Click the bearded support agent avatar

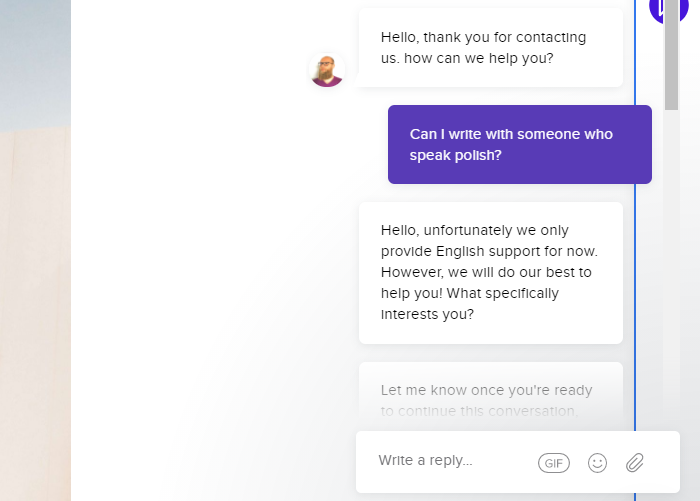pos(327,70)
